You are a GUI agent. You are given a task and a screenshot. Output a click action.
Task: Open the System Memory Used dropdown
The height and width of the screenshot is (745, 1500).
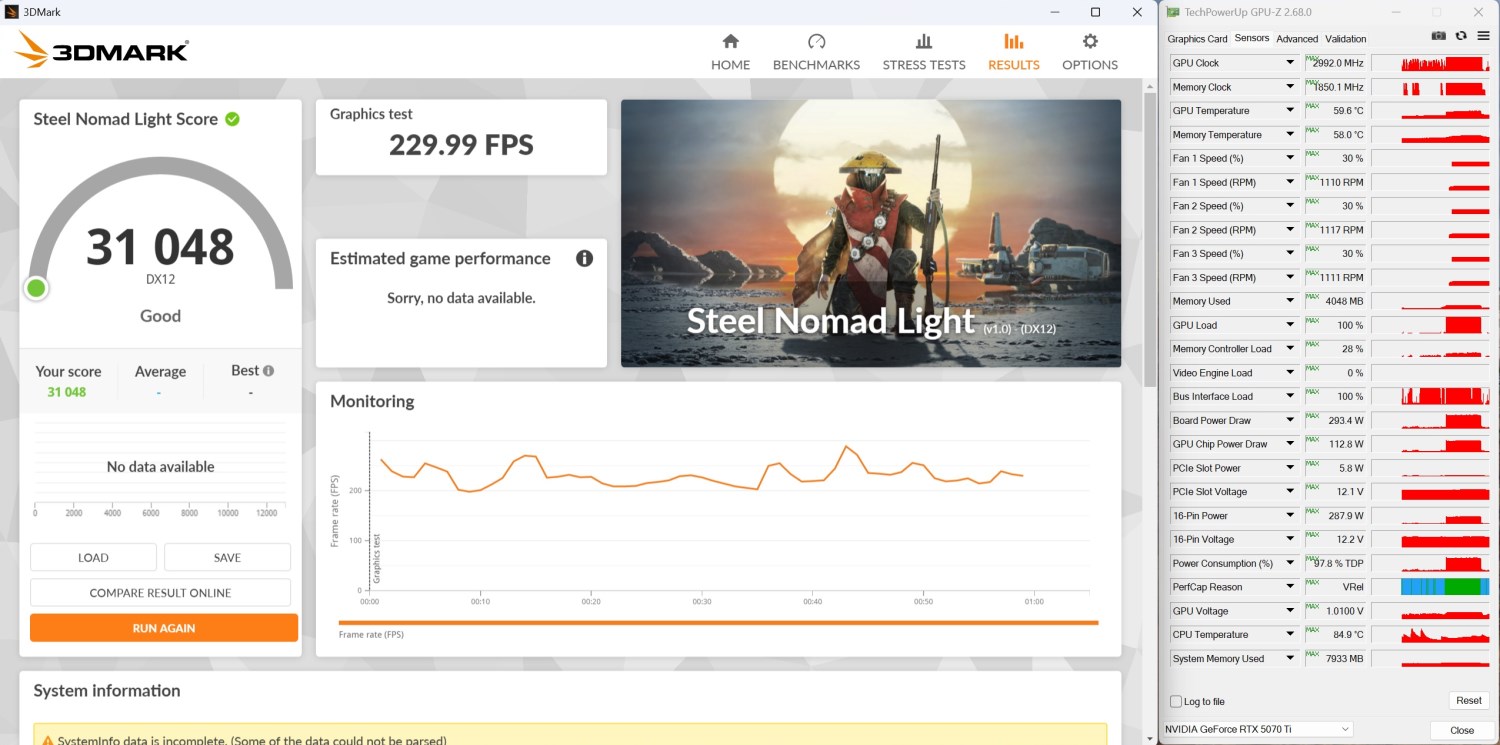1290,659
